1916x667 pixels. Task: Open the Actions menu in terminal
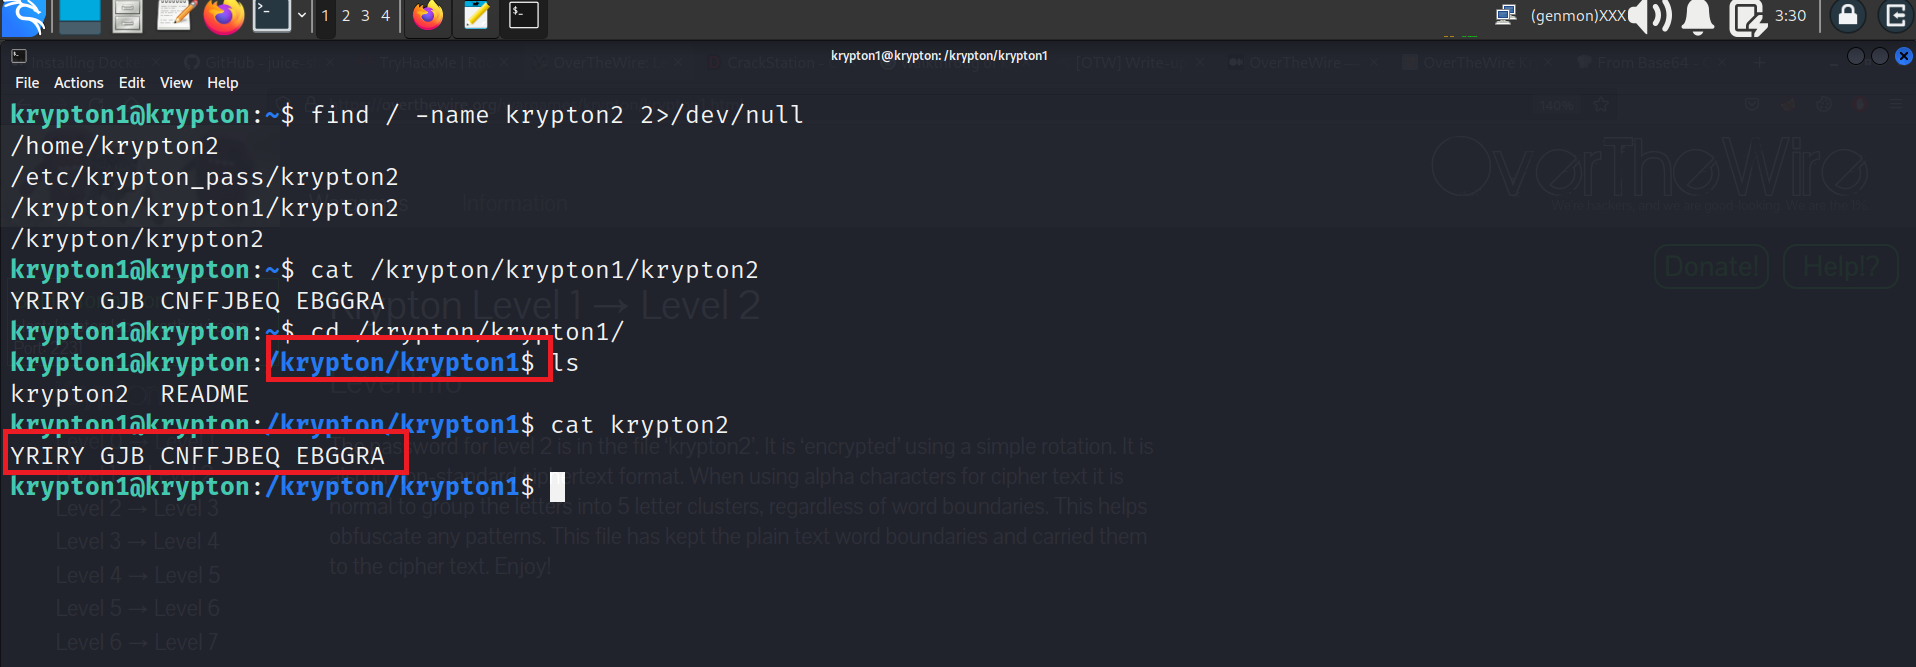(78, 83)
